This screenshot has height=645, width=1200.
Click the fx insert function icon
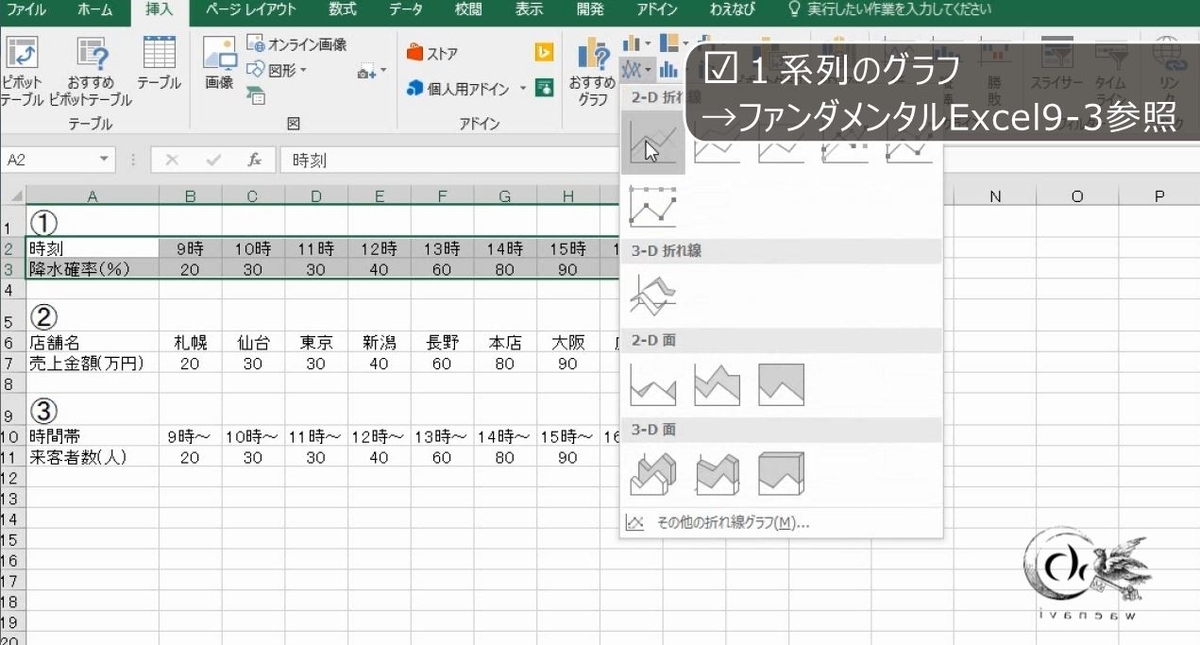coord(255,160)
